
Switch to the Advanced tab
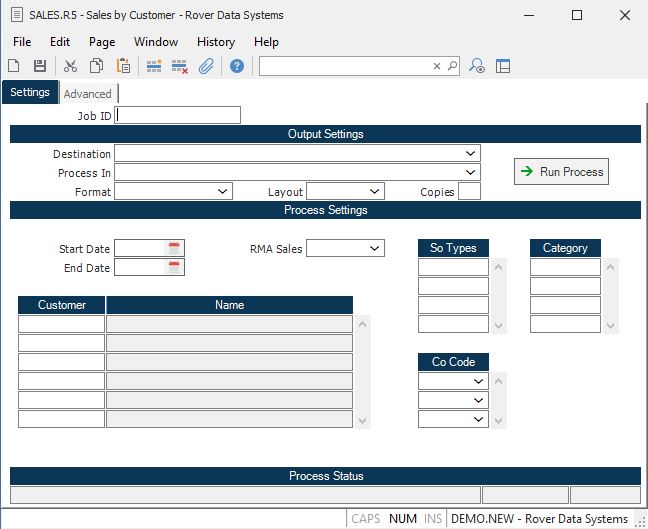pos(88,94)
